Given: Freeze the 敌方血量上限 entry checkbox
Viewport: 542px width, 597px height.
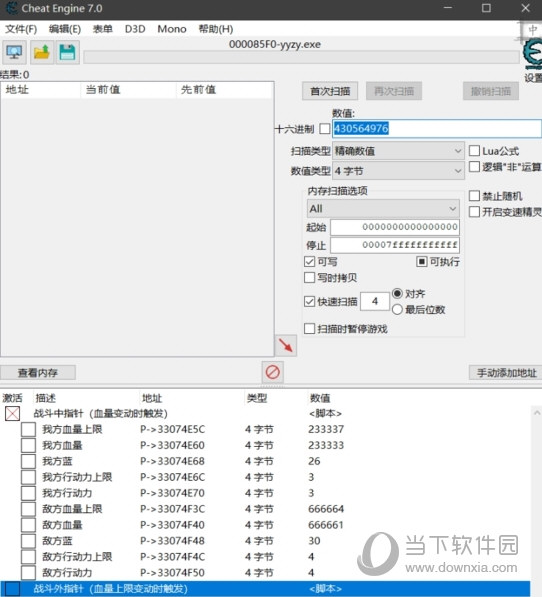Looking at the screenshot, I should 29,509.
